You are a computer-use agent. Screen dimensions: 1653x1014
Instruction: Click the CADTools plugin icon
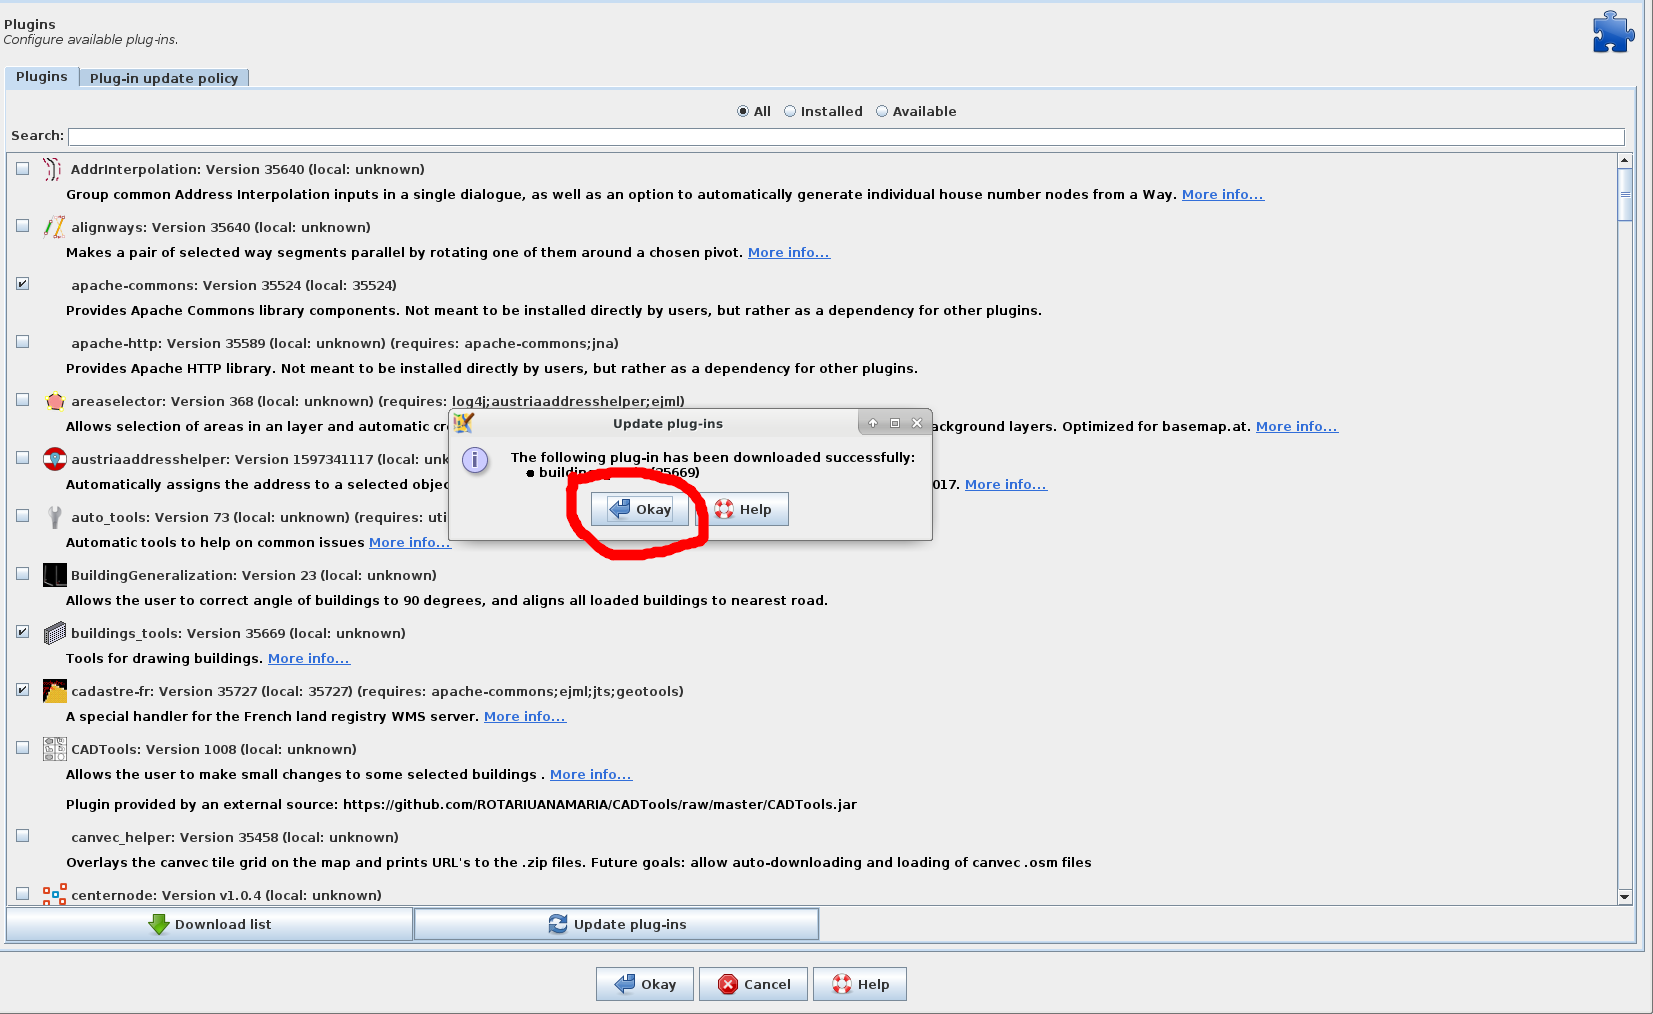[55, 749]
